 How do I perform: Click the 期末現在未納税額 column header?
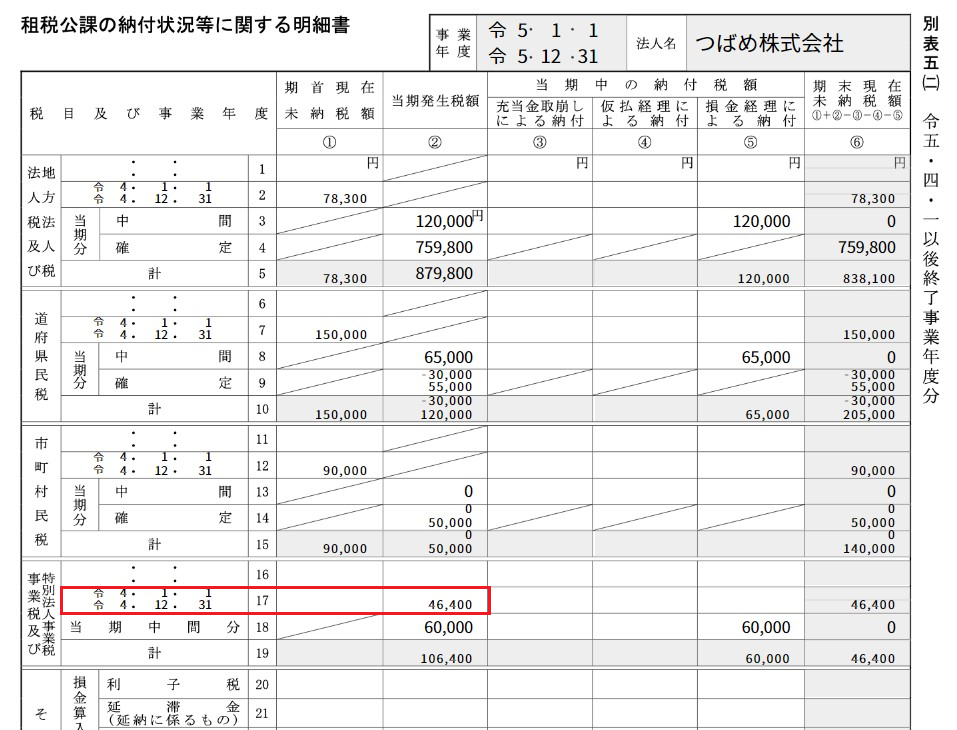[857, 100]
